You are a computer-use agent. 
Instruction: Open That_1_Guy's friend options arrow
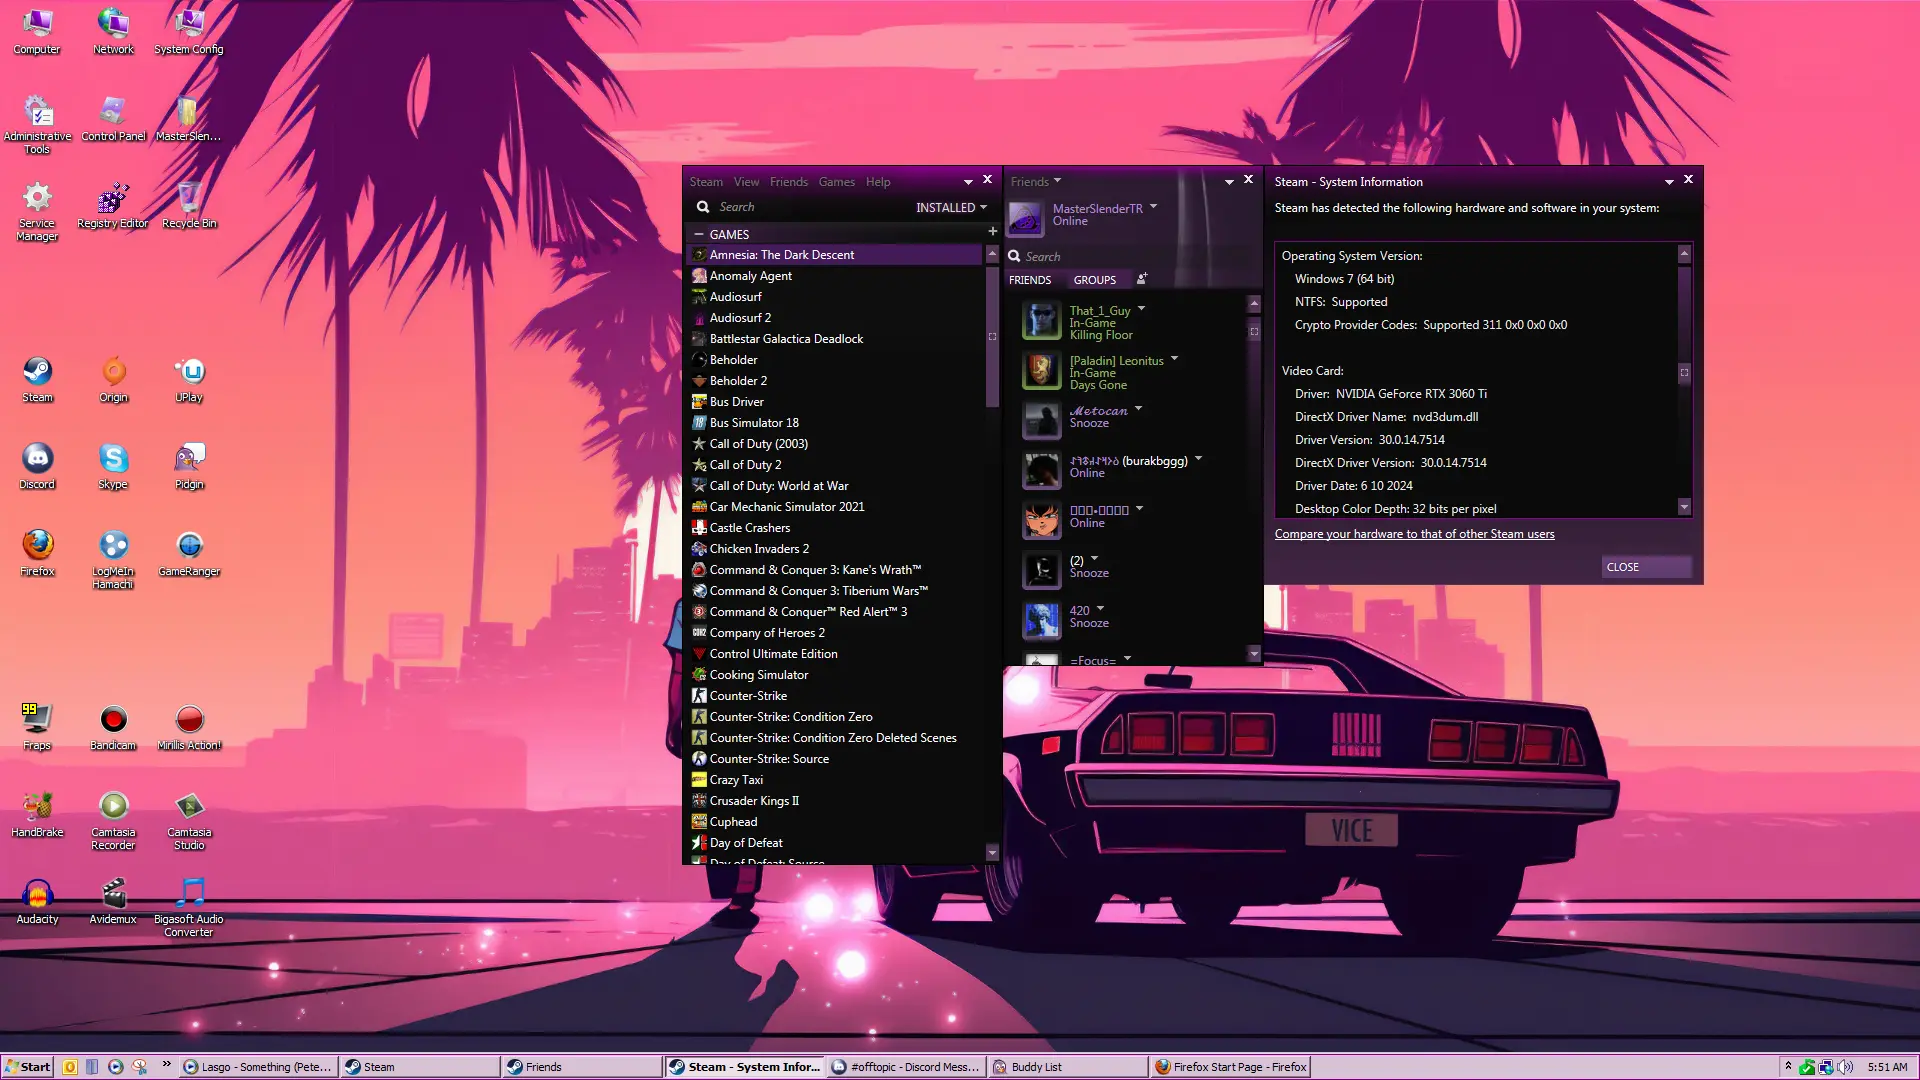1141,309
